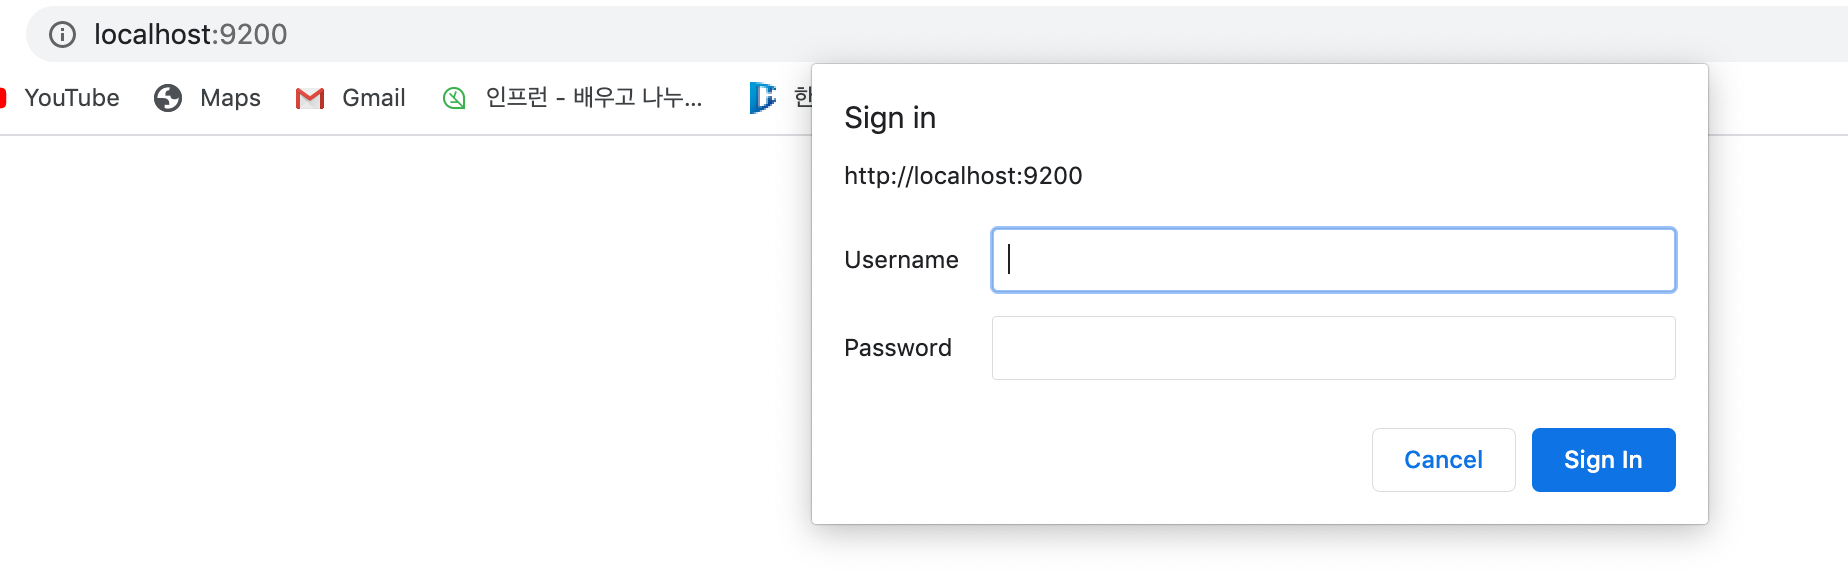The image size is (1848, 578).
Task: Click the localhost:9200 address bar text
Action: [190, 35]
